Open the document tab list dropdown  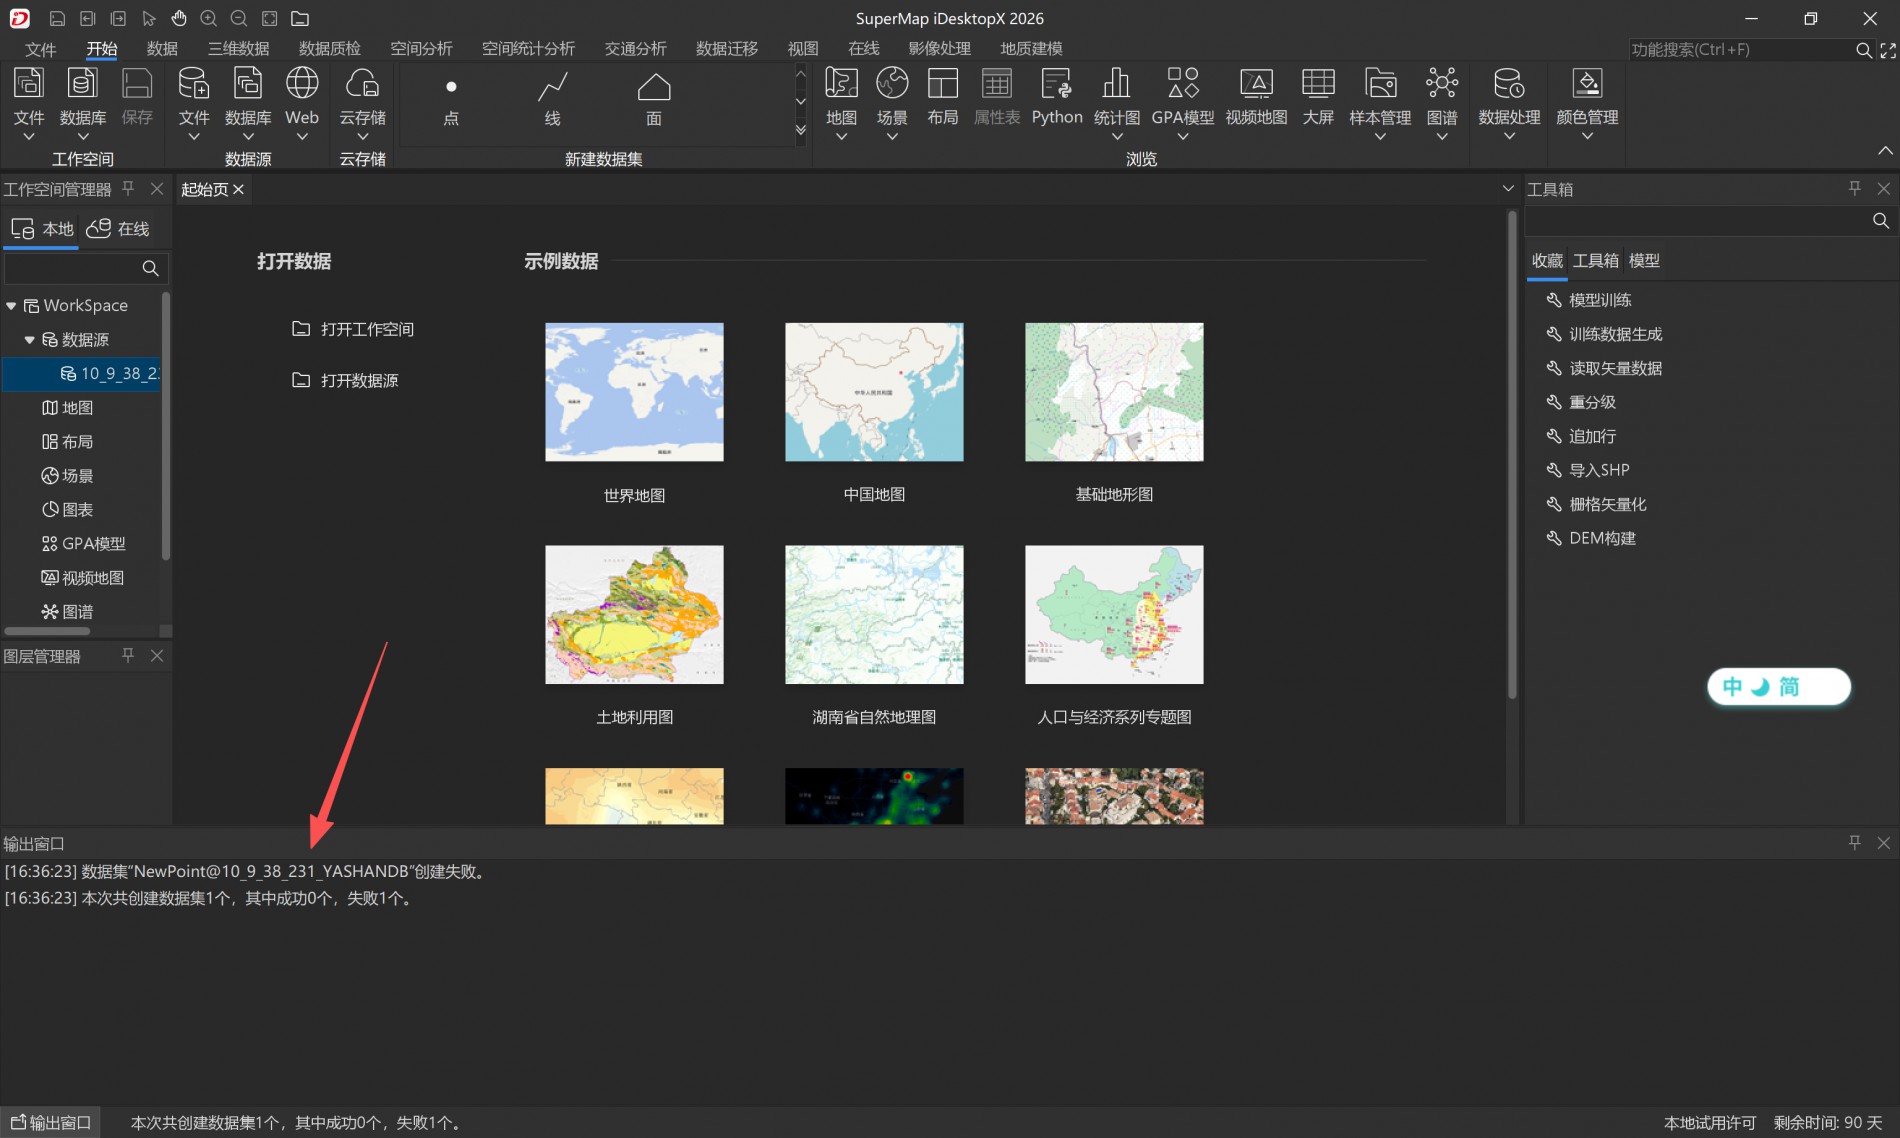[1508, 189]
